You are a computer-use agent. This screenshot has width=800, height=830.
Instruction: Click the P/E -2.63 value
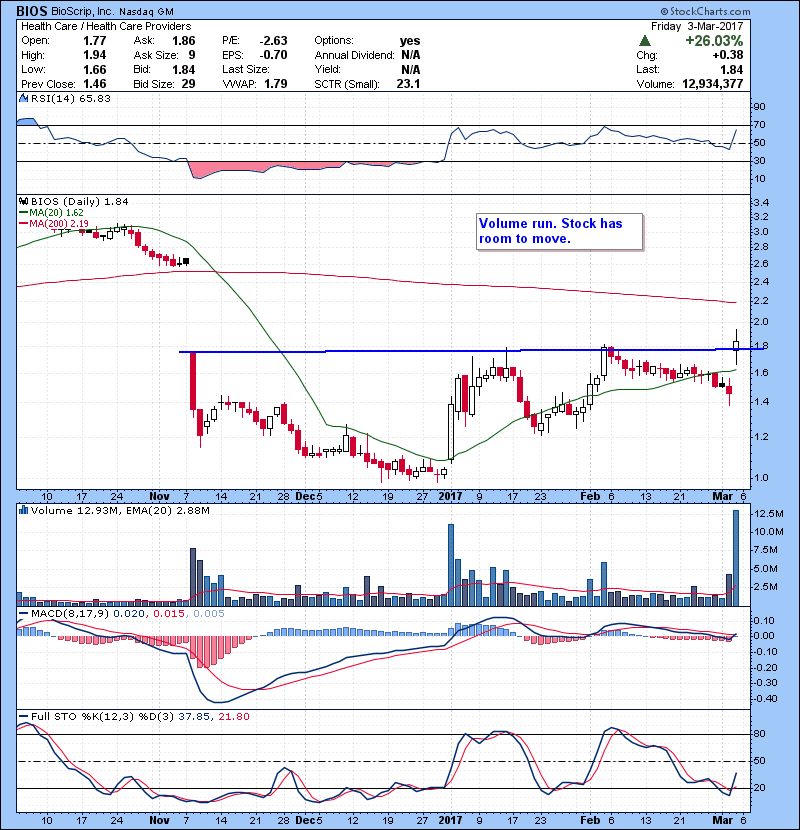pyautogui.click(x=273, y=41)
